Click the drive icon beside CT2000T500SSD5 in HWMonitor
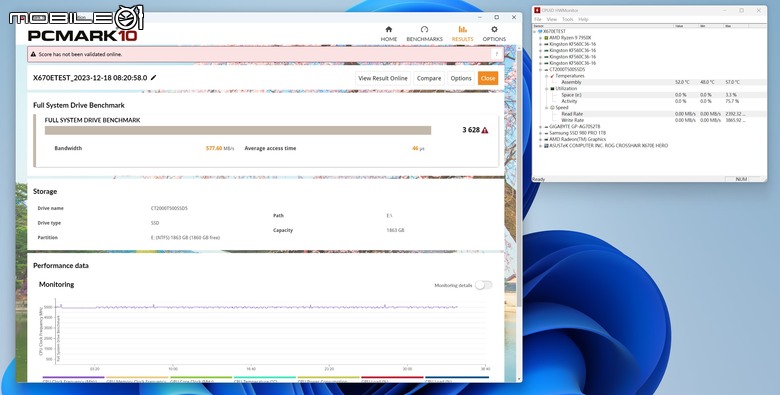 (x=546, y=70)
